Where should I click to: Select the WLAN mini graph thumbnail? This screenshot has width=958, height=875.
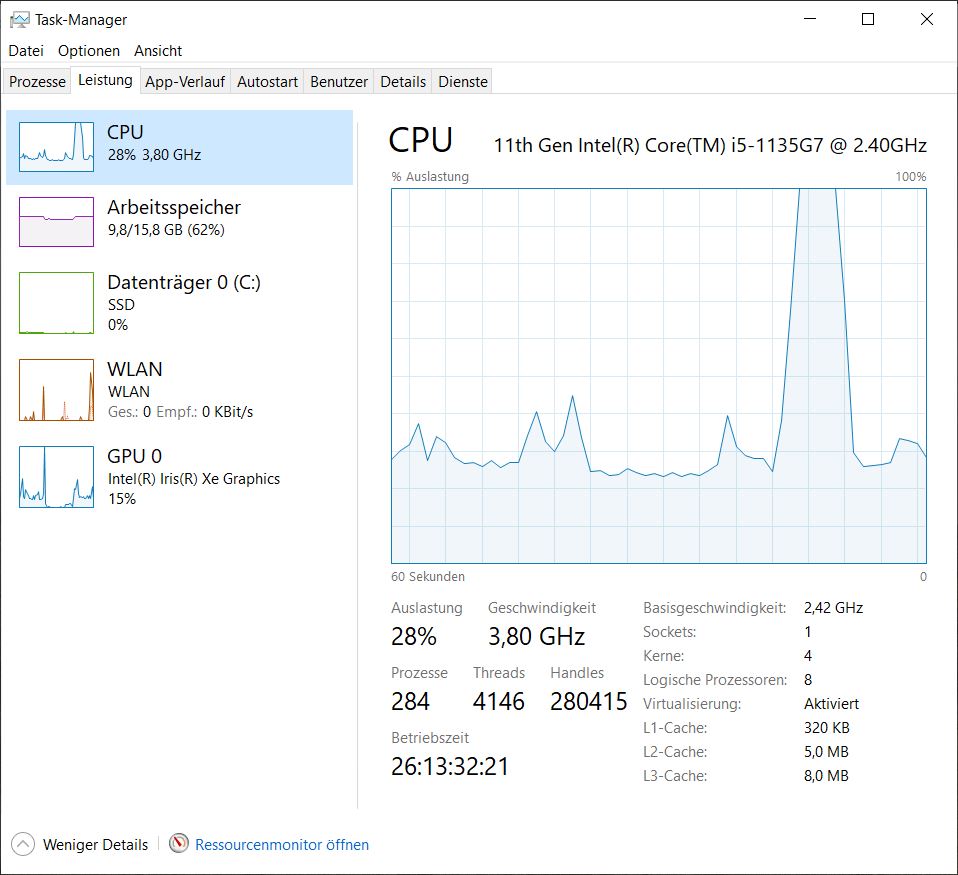tap(56, 390)
